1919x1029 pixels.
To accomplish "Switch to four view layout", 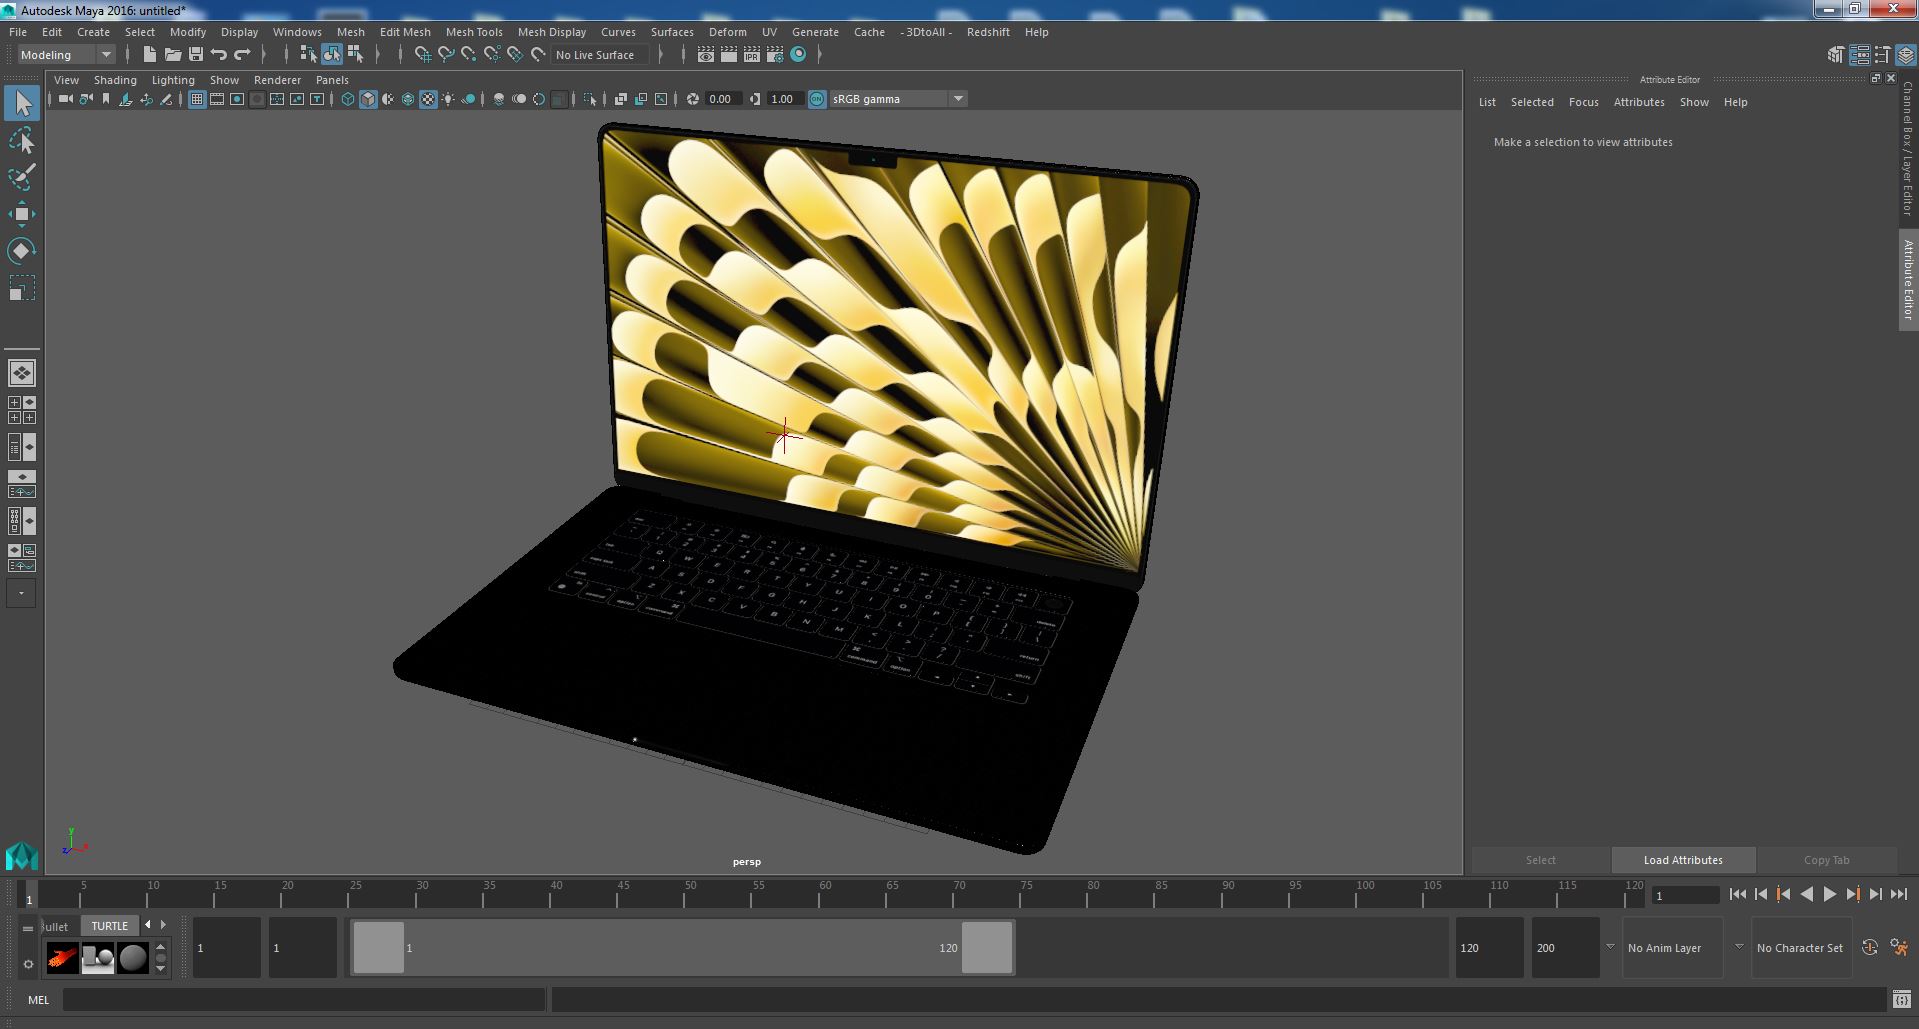I will tap(22, 410).
